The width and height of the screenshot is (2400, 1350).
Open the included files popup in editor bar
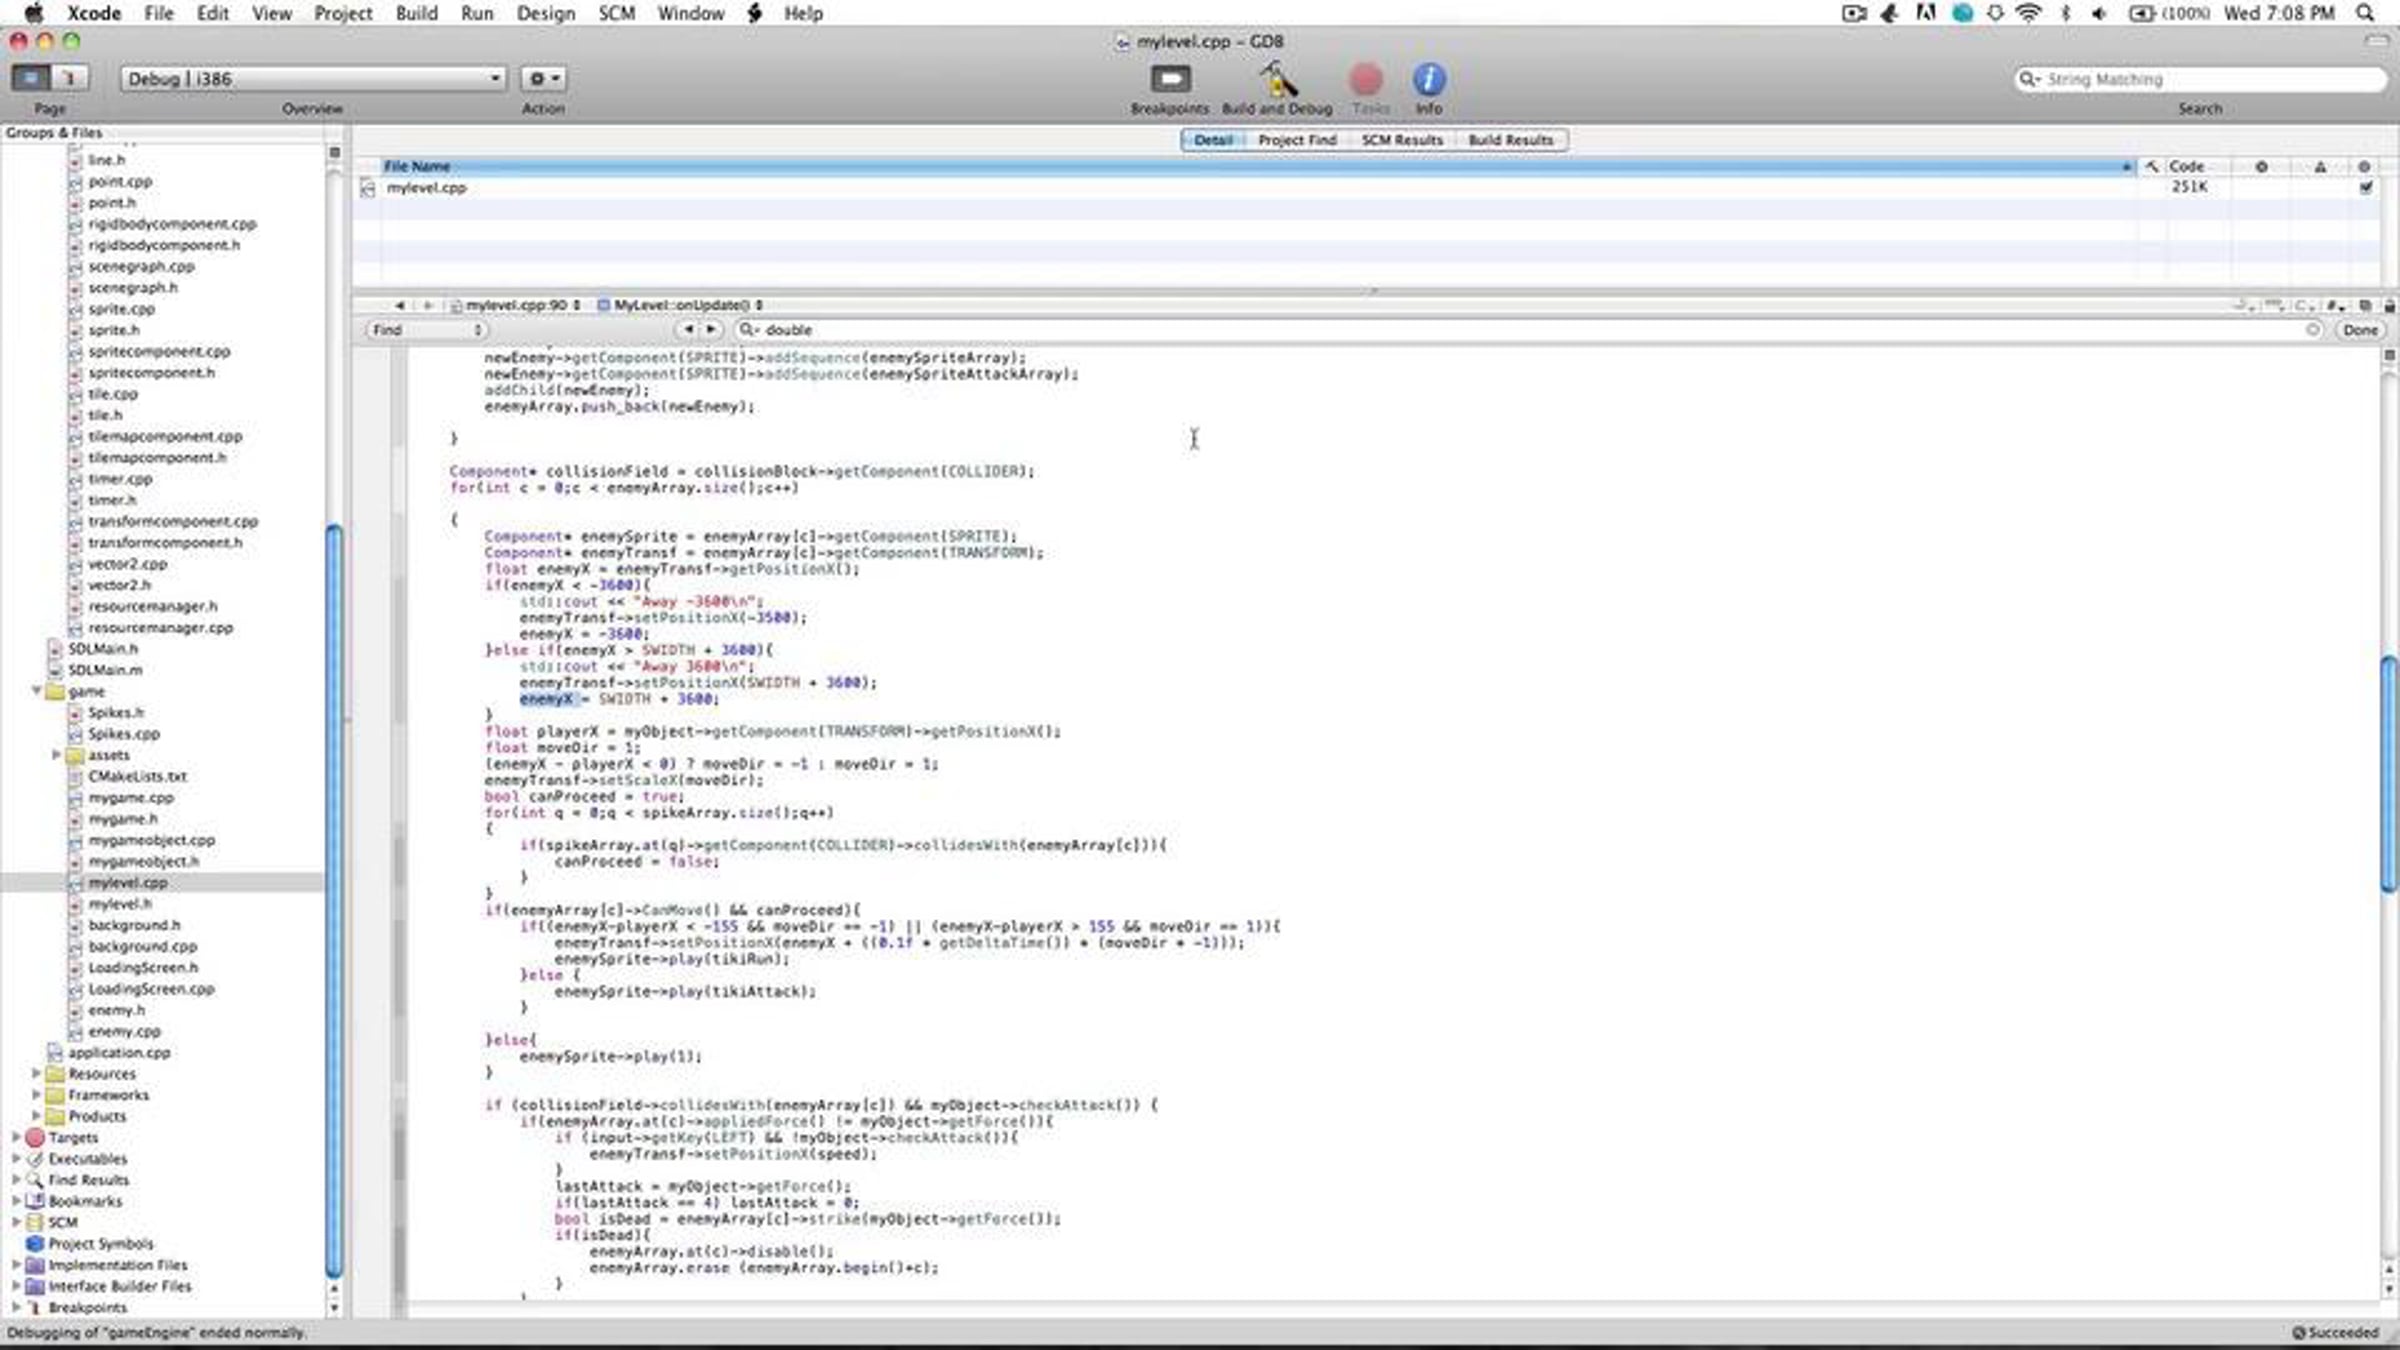(2336, 305)
